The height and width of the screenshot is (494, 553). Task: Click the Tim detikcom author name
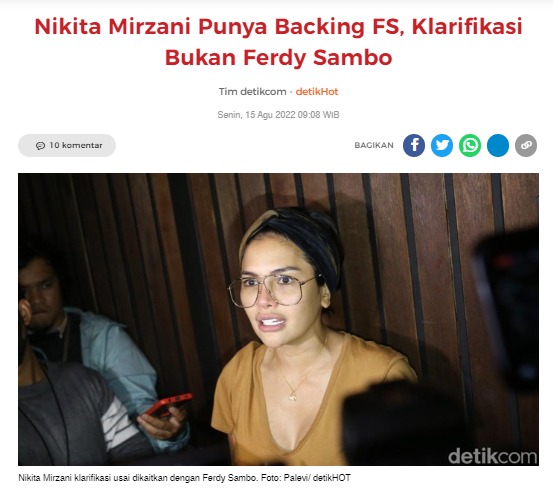[x=253, y=92]
